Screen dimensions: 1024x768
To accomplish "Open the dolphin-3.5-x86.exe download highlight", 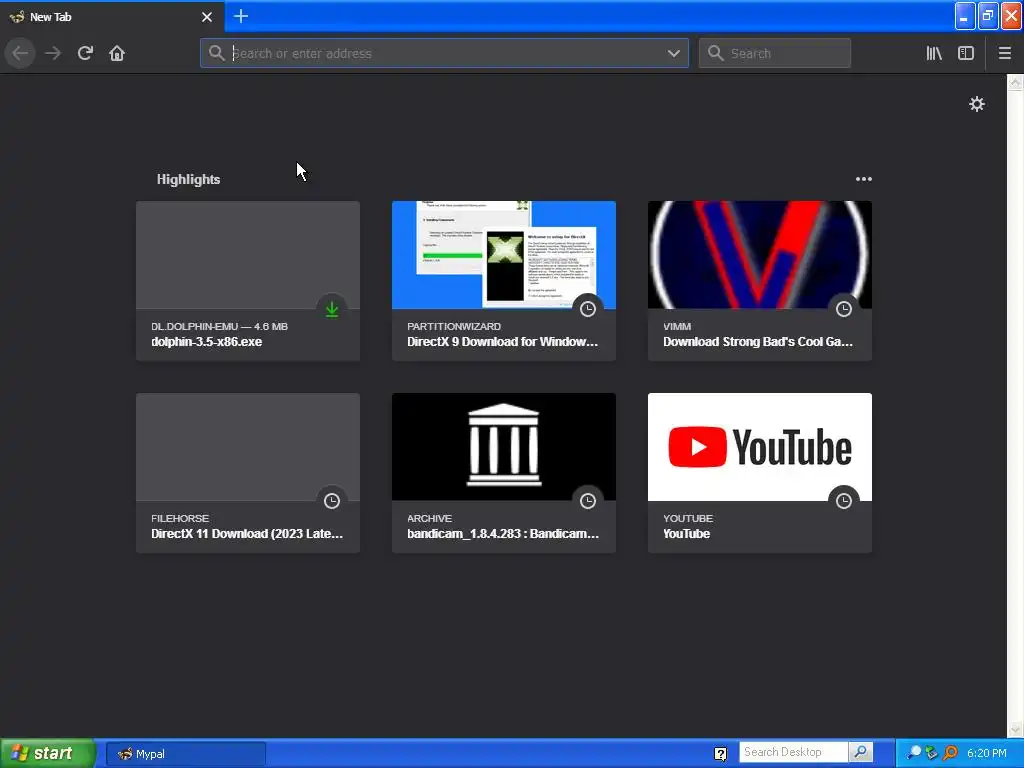I will click(x=248, y=281).
